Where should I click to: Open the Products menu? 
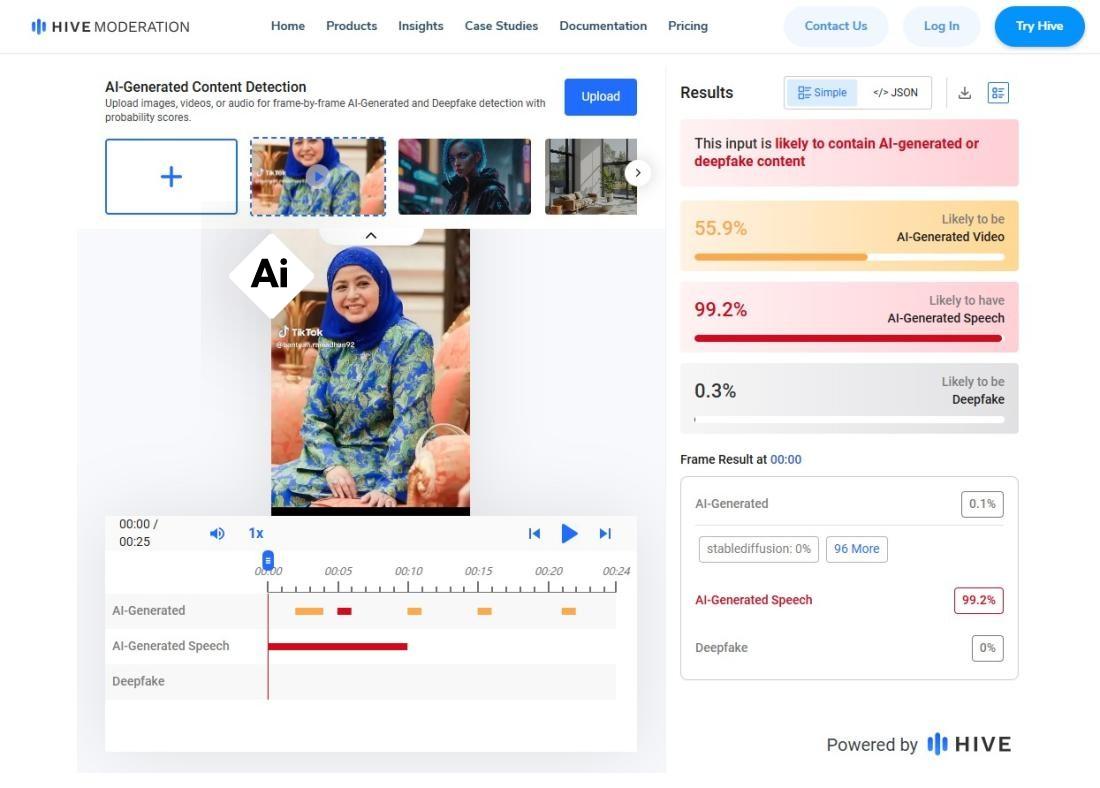tap(351, 26)
